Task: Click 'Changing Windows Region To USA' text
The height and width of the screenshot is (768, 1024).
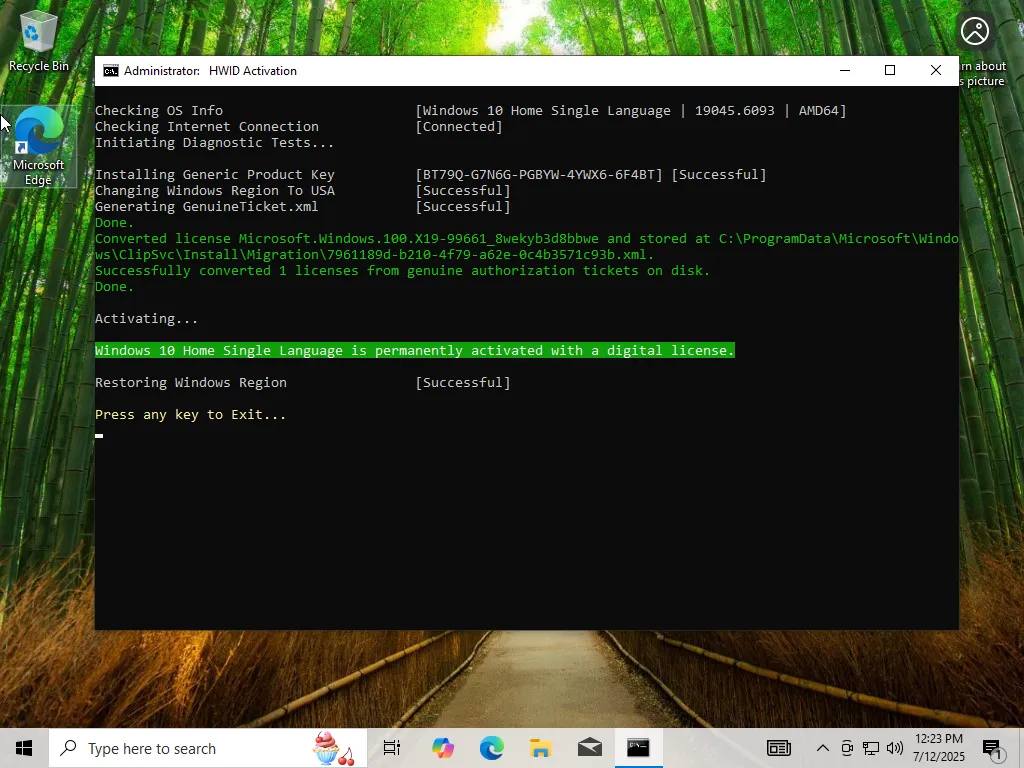Action: (215, 191)
